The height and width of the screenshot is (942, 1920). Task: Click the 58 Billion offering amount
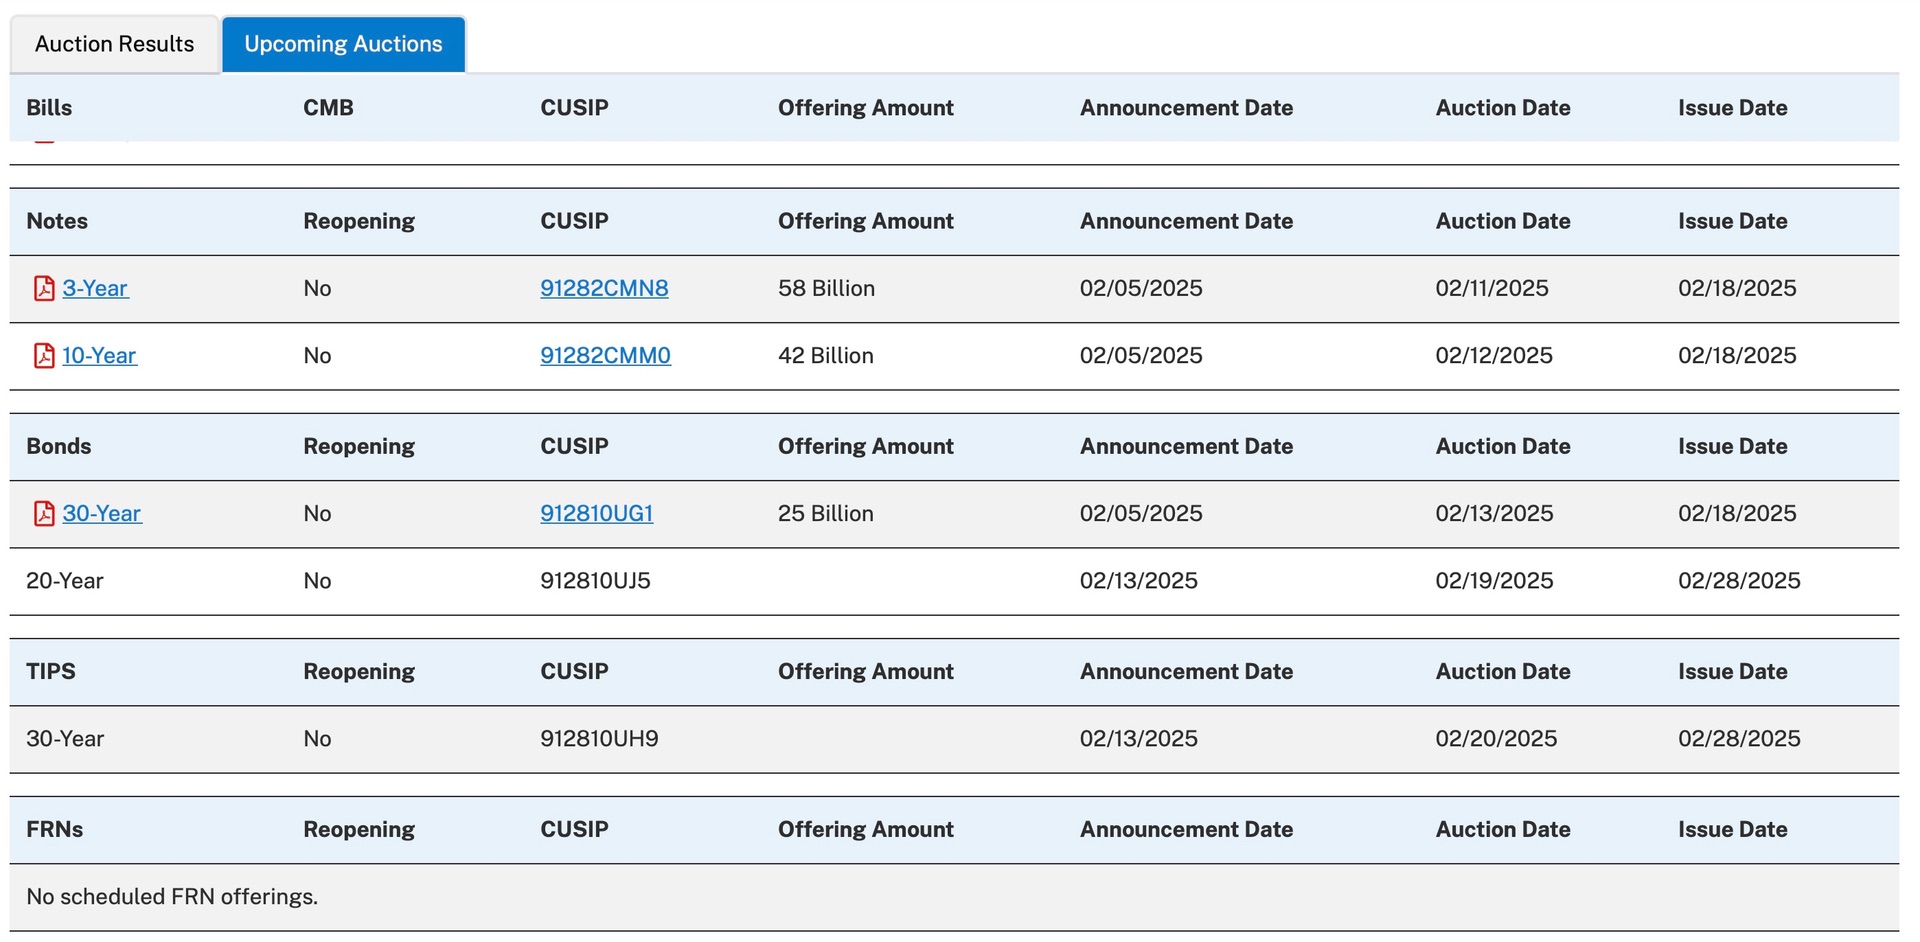coord(826,288)
